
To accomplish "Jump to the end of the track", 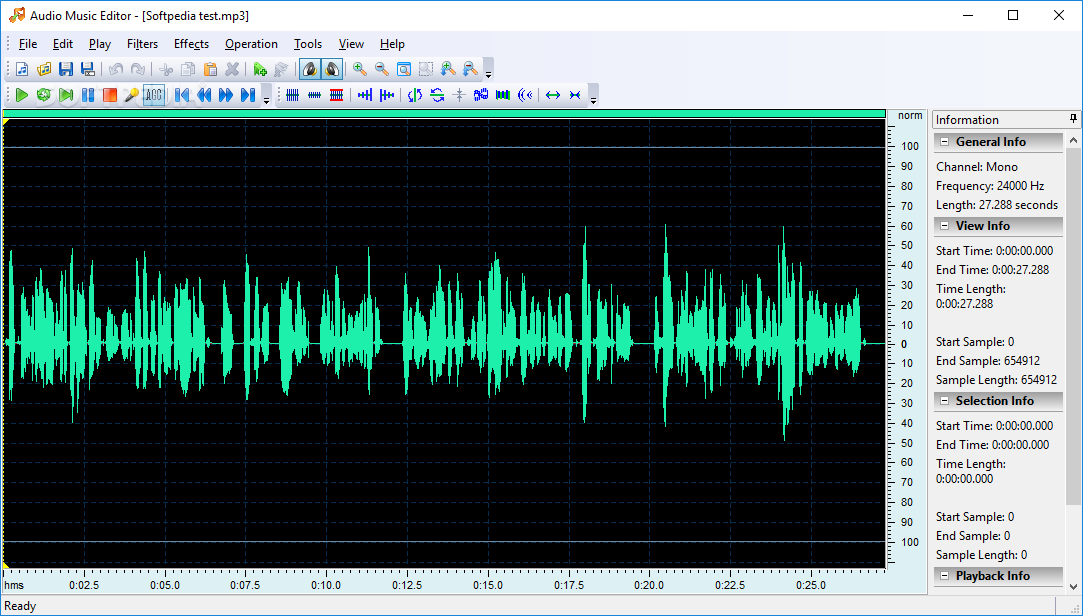I will [248, 95].
